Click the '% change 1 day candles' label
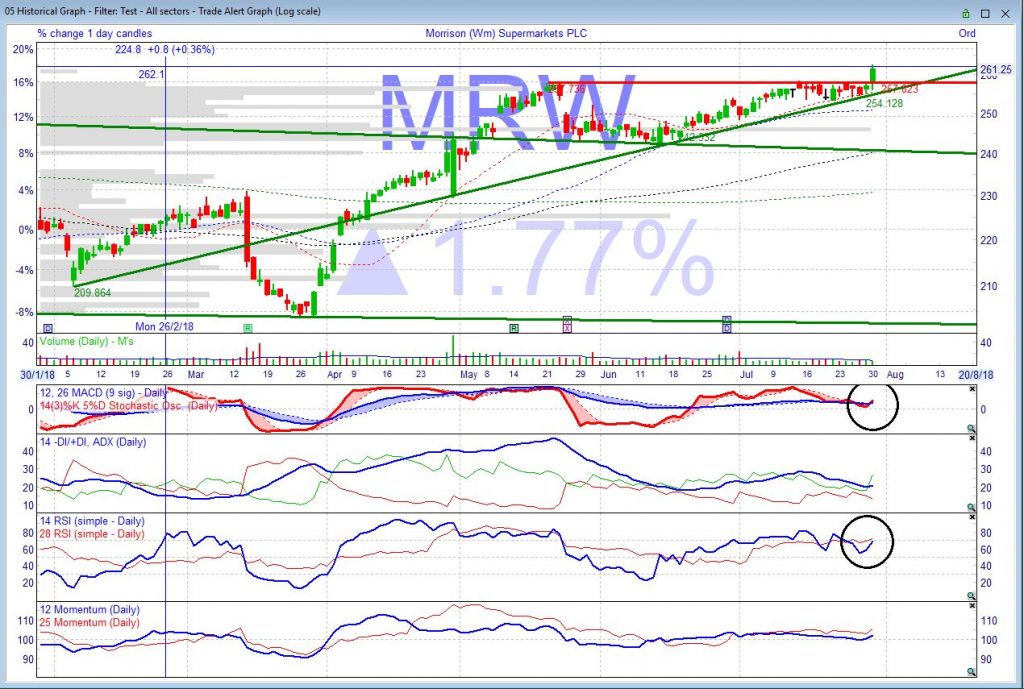 pos(95,33)
